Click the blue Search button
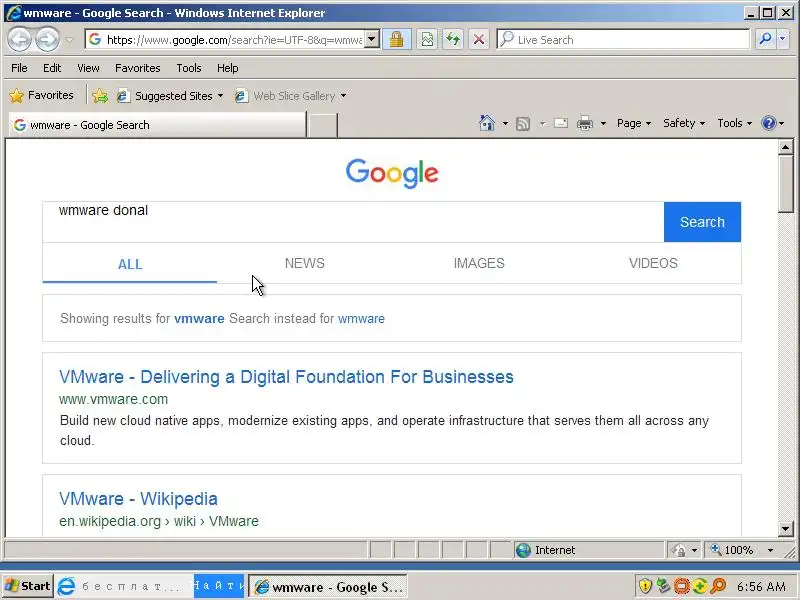The image size is (800, 600). [702, 222]
